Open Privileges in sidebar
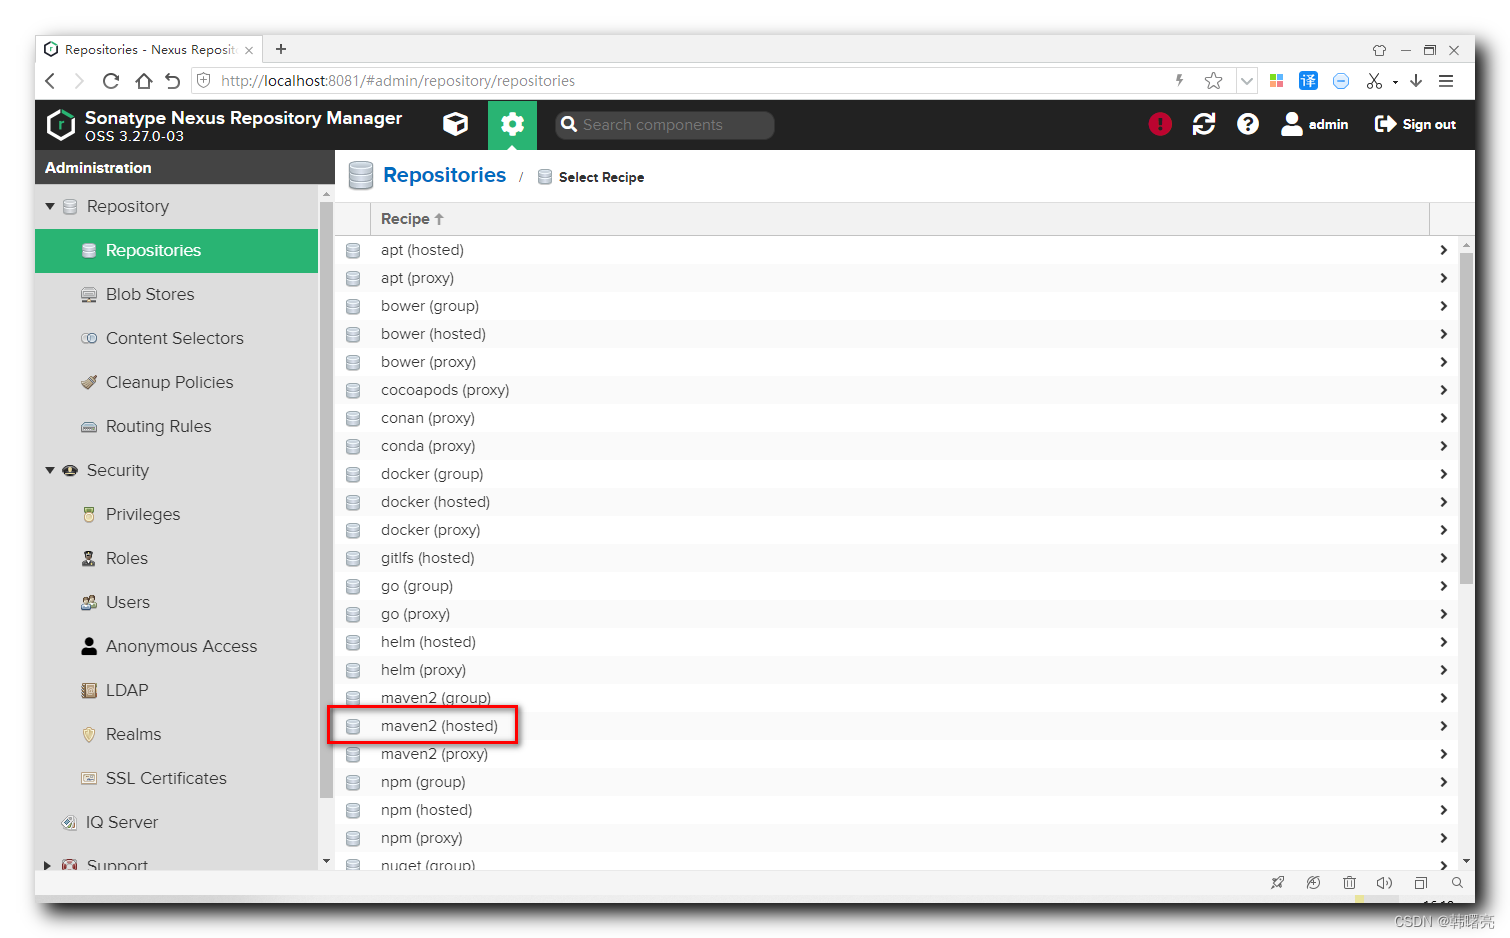Viewport: 1510px width, 938px height. coord(176,515)
